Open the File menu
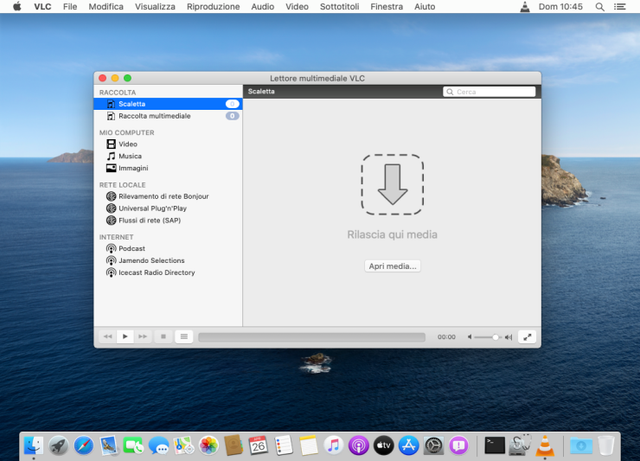 (70, 7)
